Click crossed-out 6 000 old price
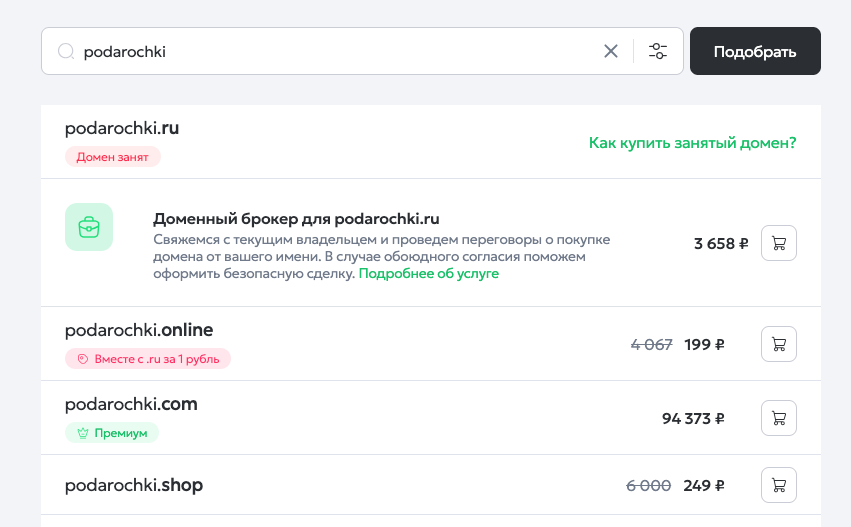The width and height of the screenshot is (851, 527). pyautogui.click(x=648, y=485)
